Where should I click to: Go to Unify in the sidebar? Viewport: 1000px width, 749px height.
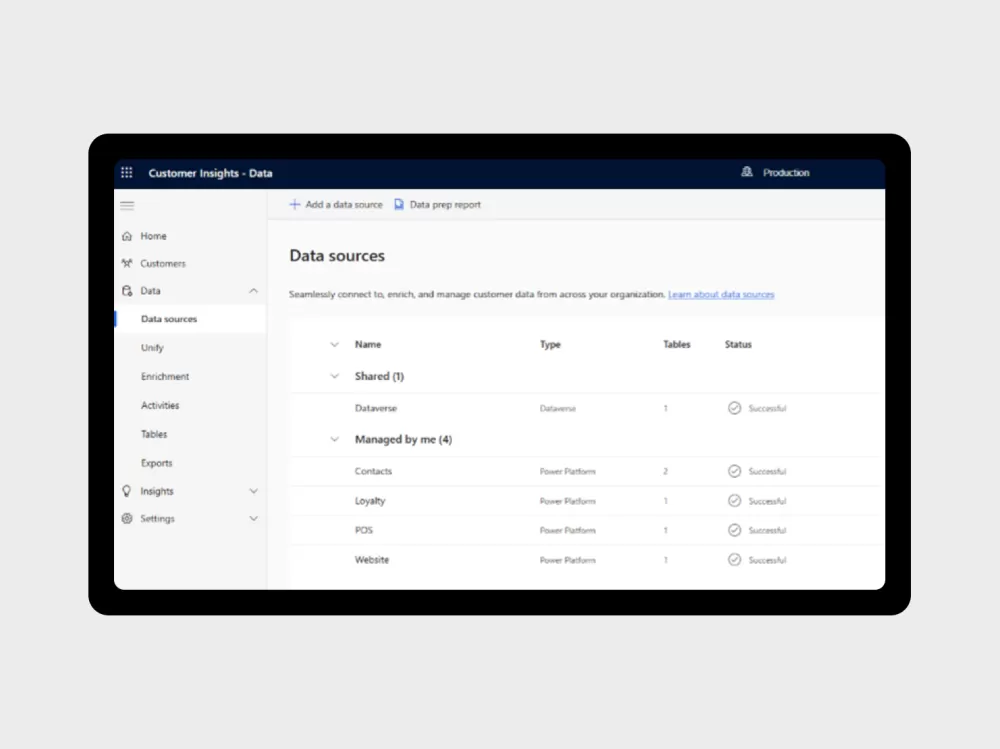152,348
